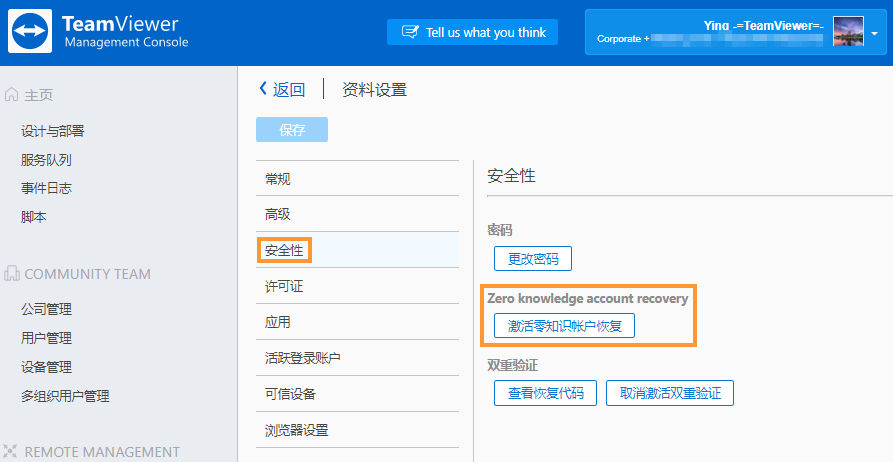The image size is (893, 462).
Task: Click the 查看恢复代码 button
Action: [x=545, y=393]
